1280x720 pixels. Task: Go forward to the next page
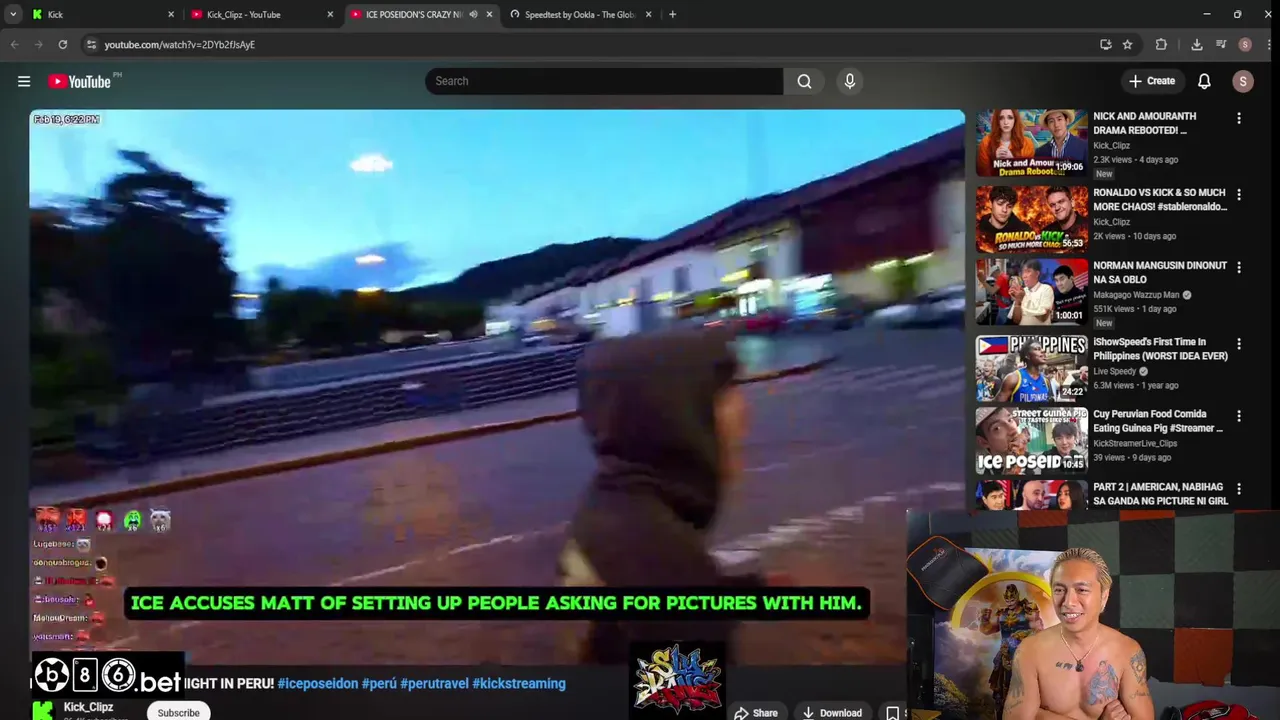pos(38,44)
